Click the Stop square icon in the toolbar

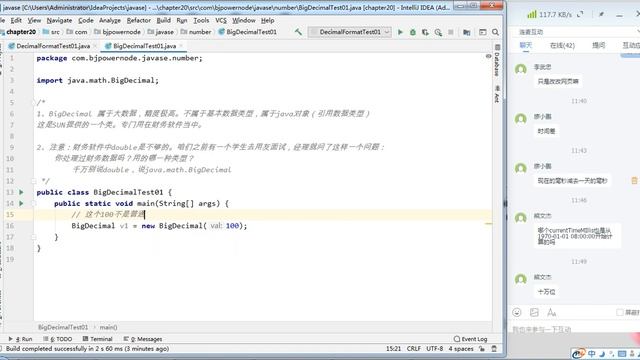(451, 32)
